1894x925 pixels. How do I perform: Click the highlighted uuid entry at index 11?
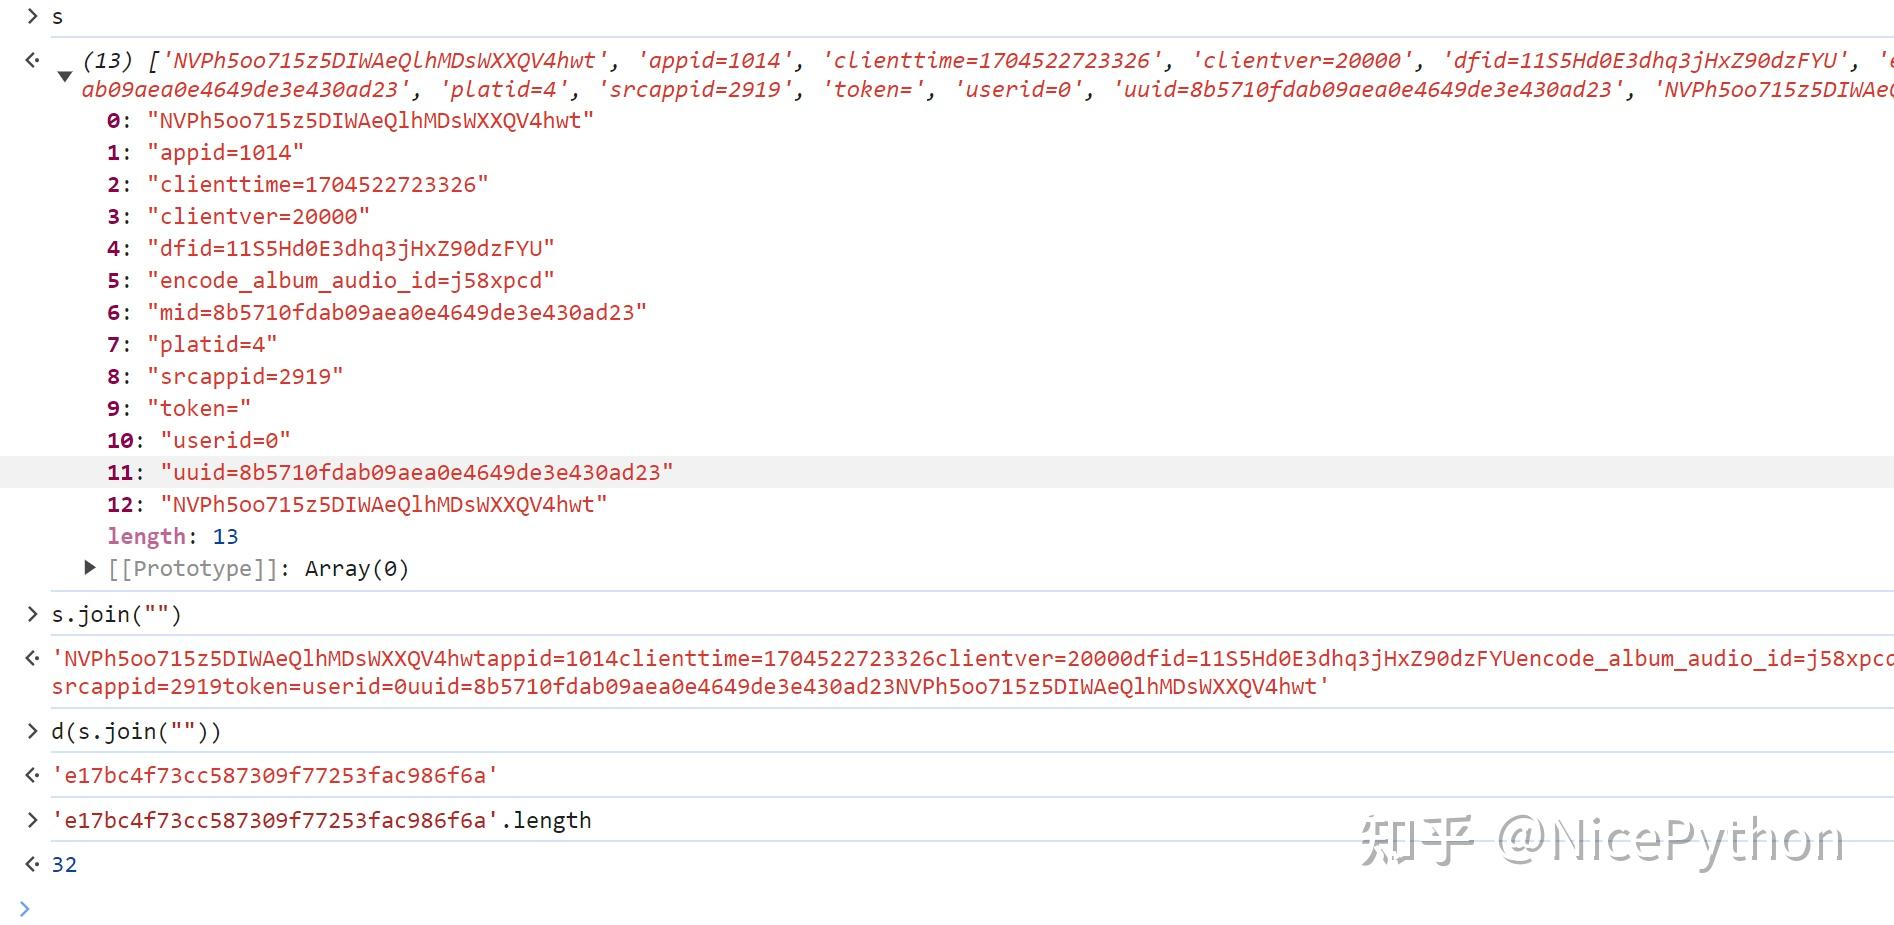click(416, 472)
